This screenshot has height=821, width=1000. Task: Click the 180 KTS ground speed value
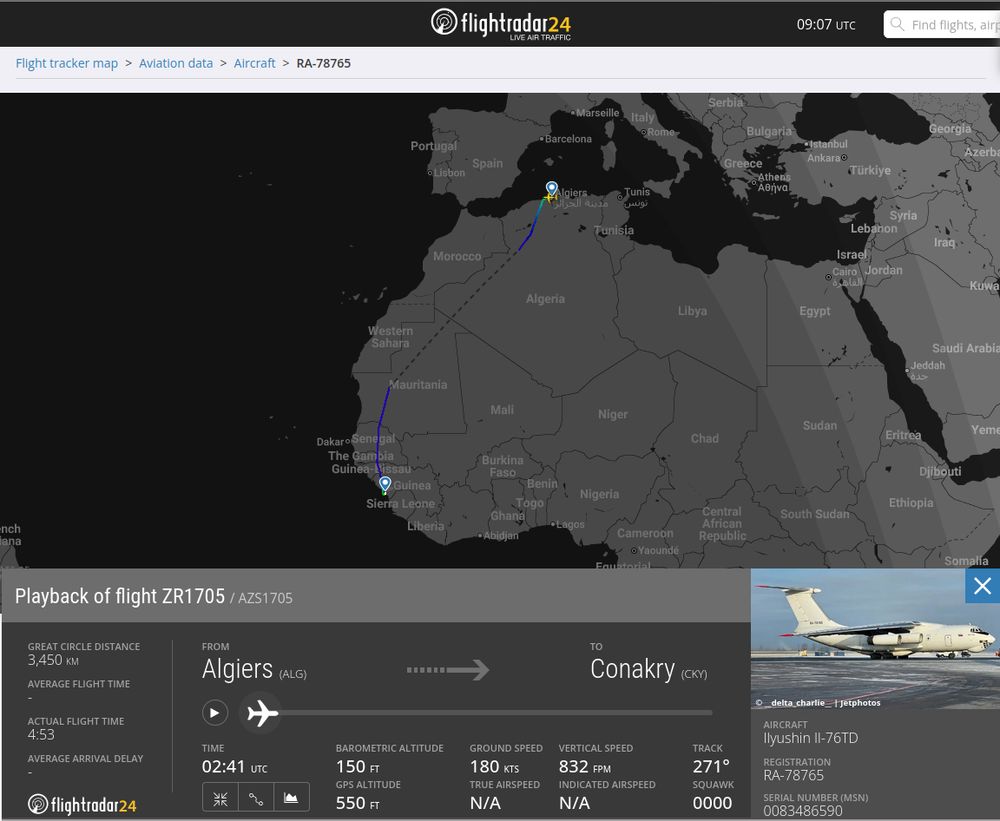494,767
